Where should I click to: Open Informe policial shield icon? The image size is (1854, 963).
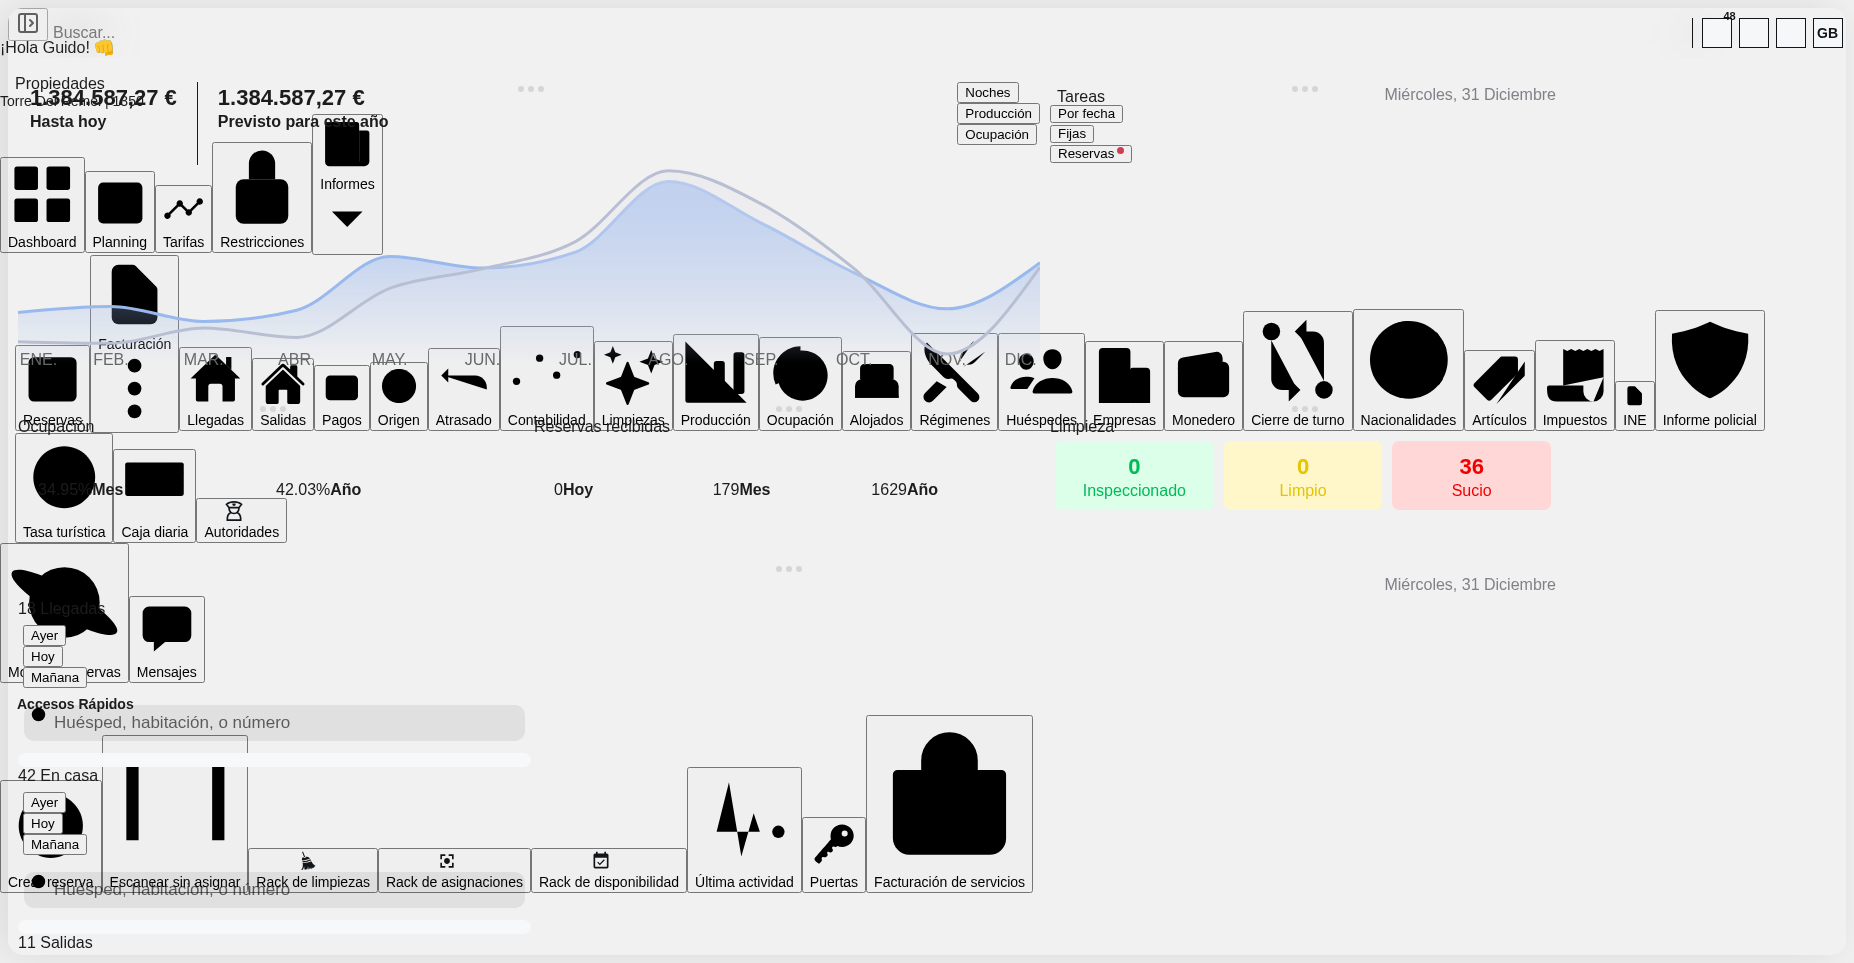click(1709, 370)
